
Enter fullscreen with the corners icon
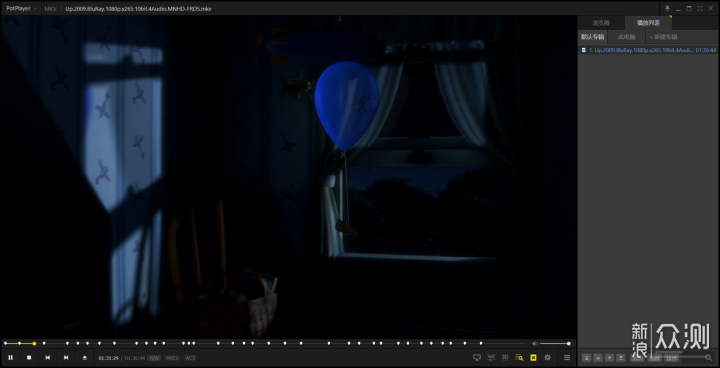tap(699, 8)
